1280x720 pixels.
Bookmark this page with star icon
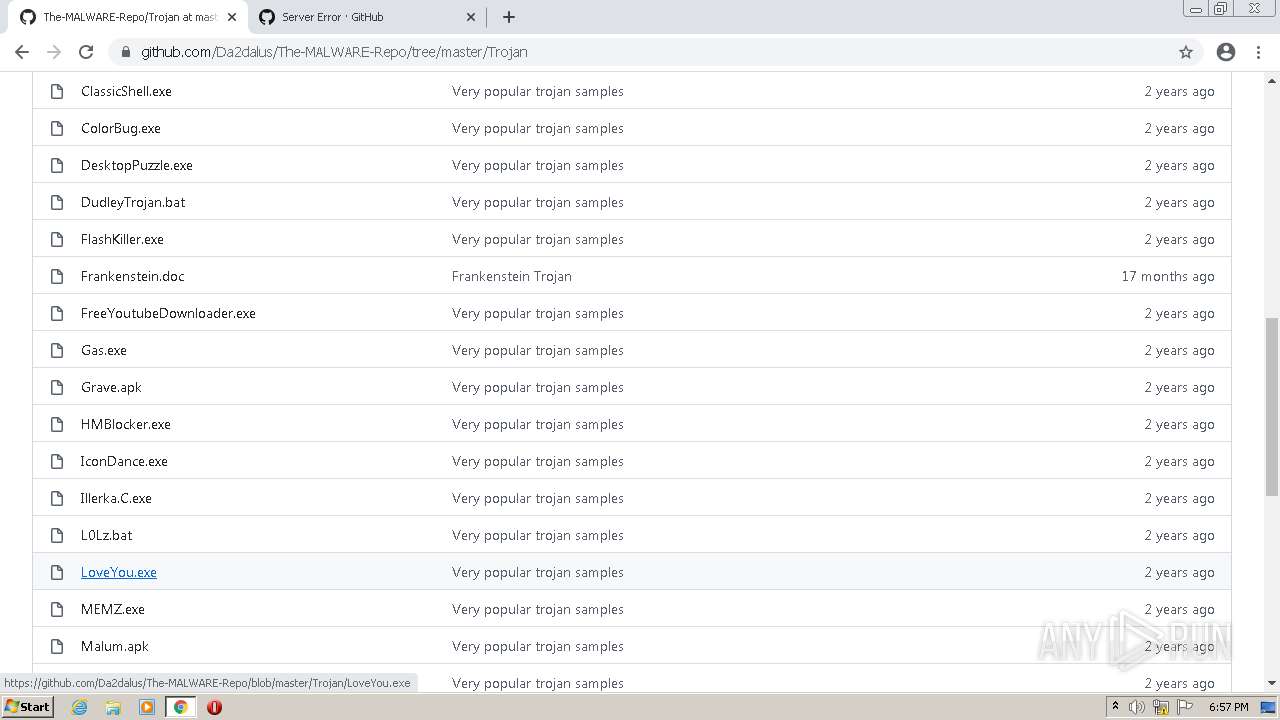(x=1186, y=52)
